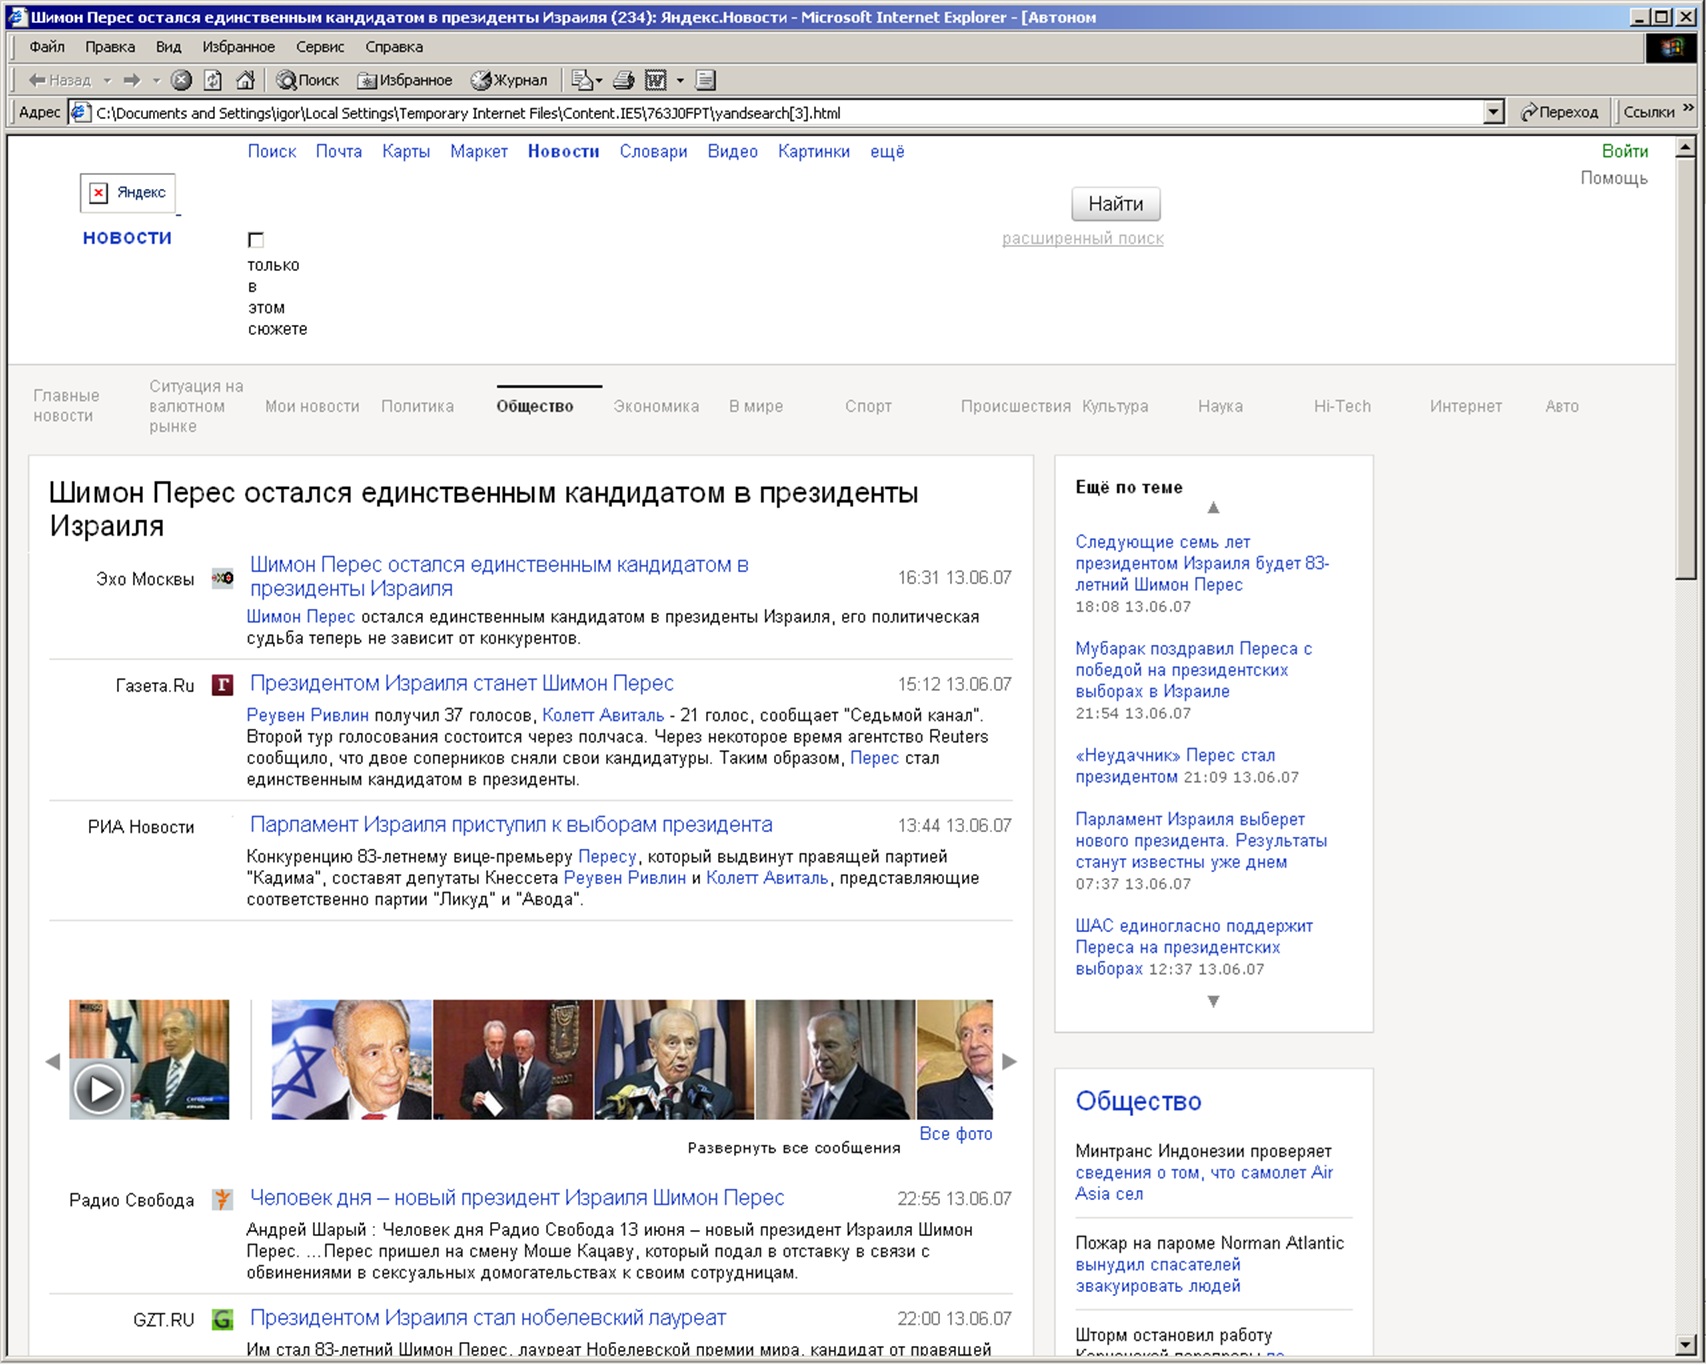Switch to the Экономика news tab
This screenshot has height=1365, width=1706.
tap(656, 406)
